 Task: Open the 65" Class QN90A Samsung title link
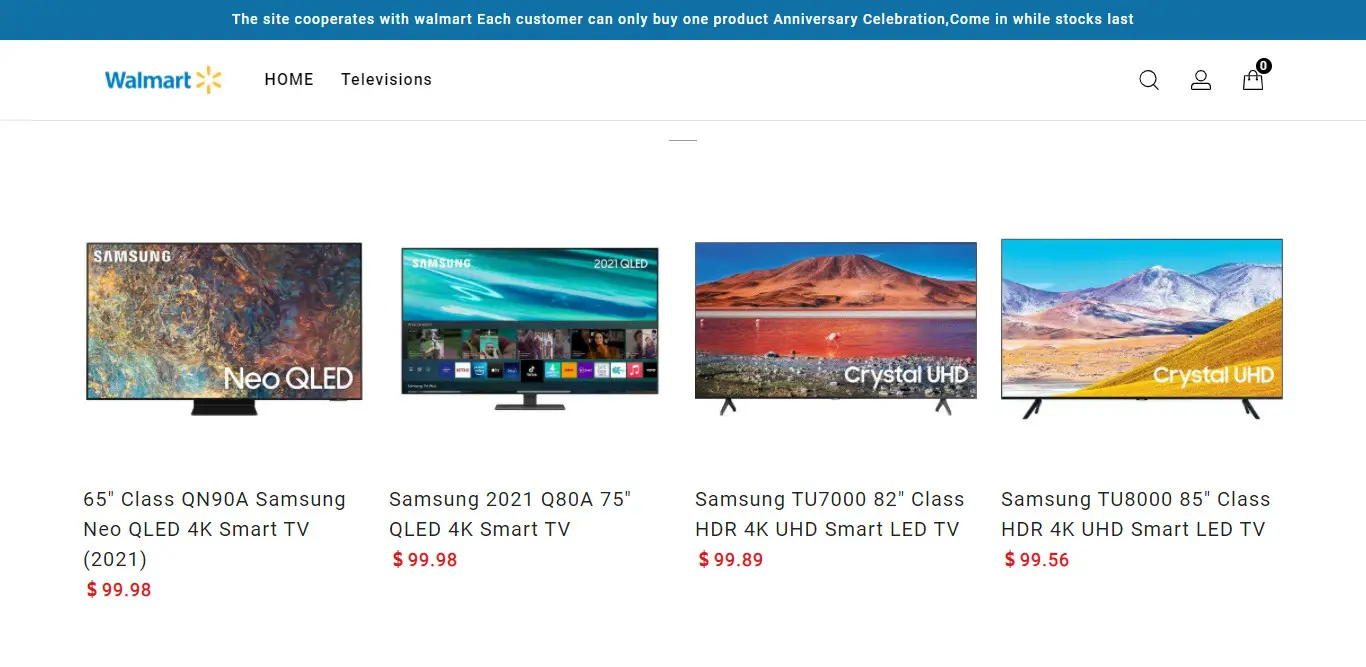pos(215,529)
